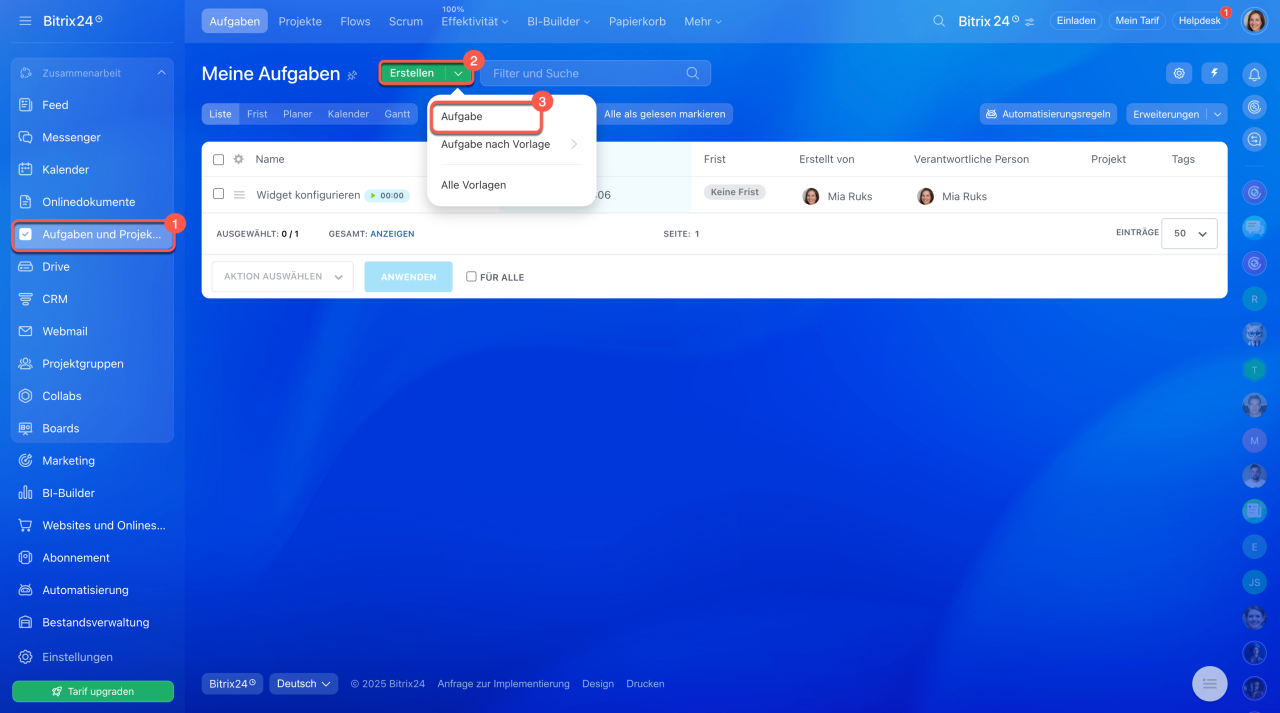Switch to the Projekte tab
This screenshot has height=713, width=1280.
point(300,21)
